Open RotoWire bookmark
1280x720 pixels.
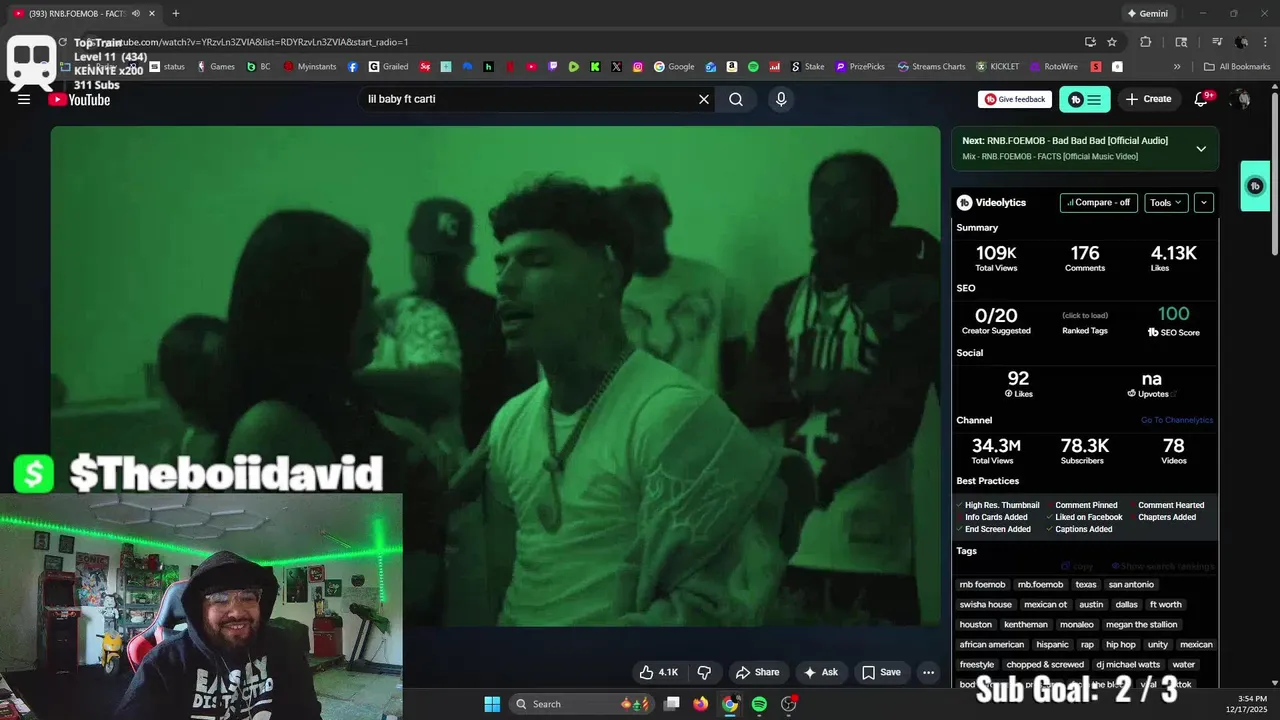1054,67
